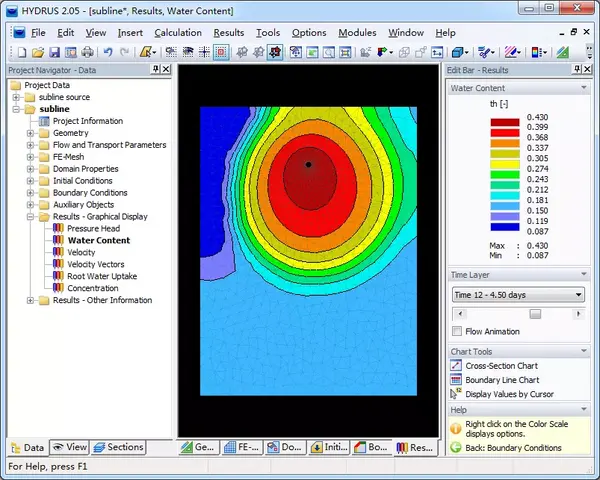Switch to the FE-Mesh view tab

242,447
